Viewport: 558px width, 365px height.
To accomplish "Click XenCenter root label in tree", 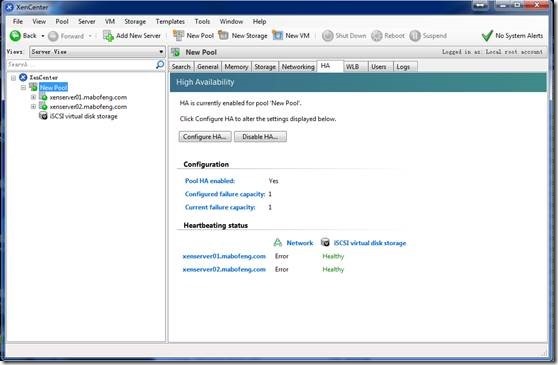I will pos(43,77).
